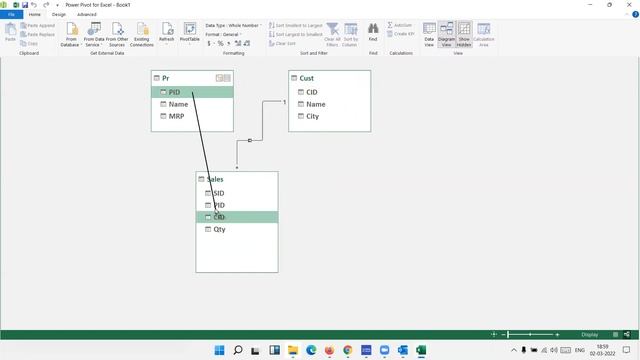Increase decimal places
Viewport: 640px width, 360px height.
point(238,43)
